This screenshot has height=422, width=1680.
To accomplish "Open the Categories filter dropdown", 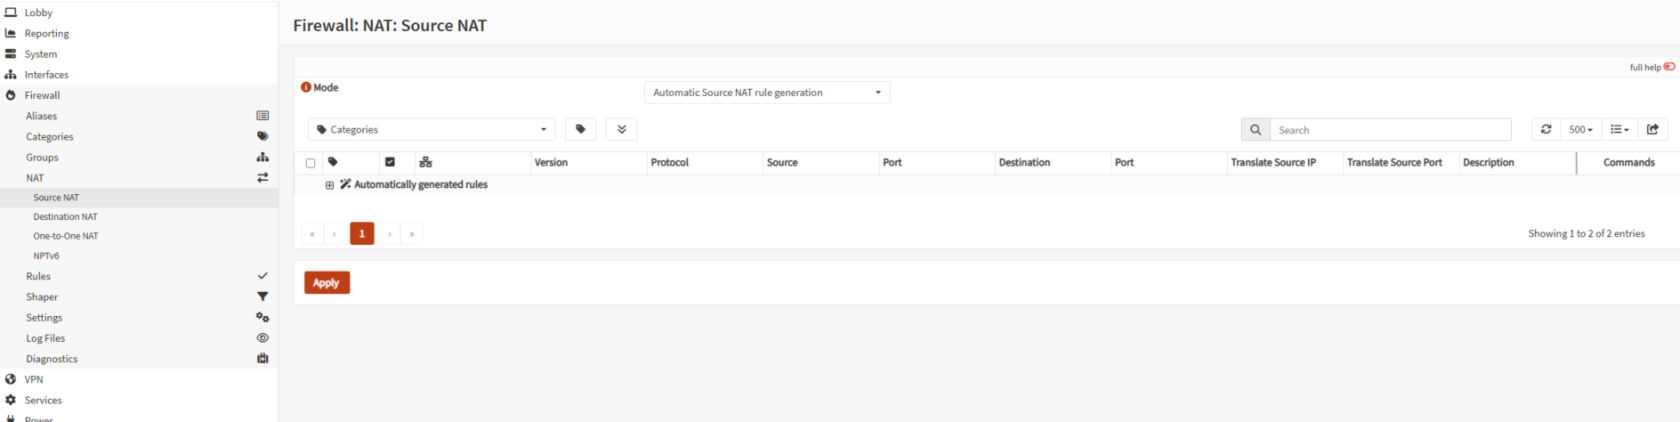I will [x=432, y=129].
